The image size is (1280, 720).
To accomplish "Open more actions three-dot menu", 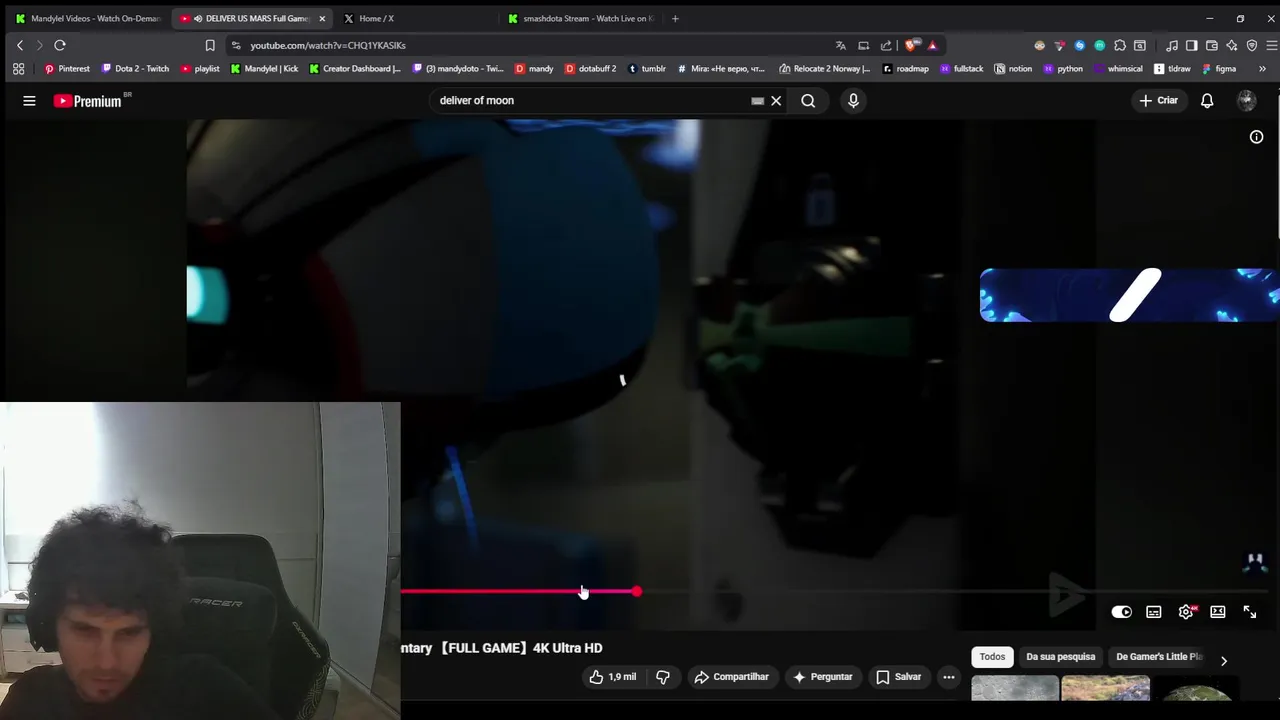I will [x=948, y=677].
